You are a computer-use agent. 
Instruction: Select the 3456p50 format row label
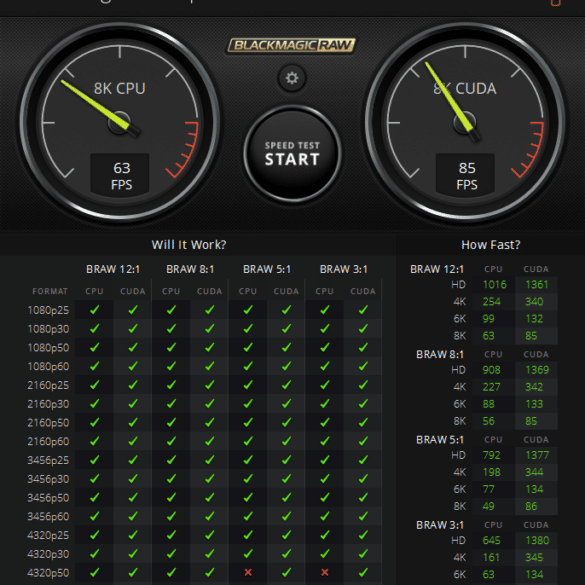click(48, 498)
